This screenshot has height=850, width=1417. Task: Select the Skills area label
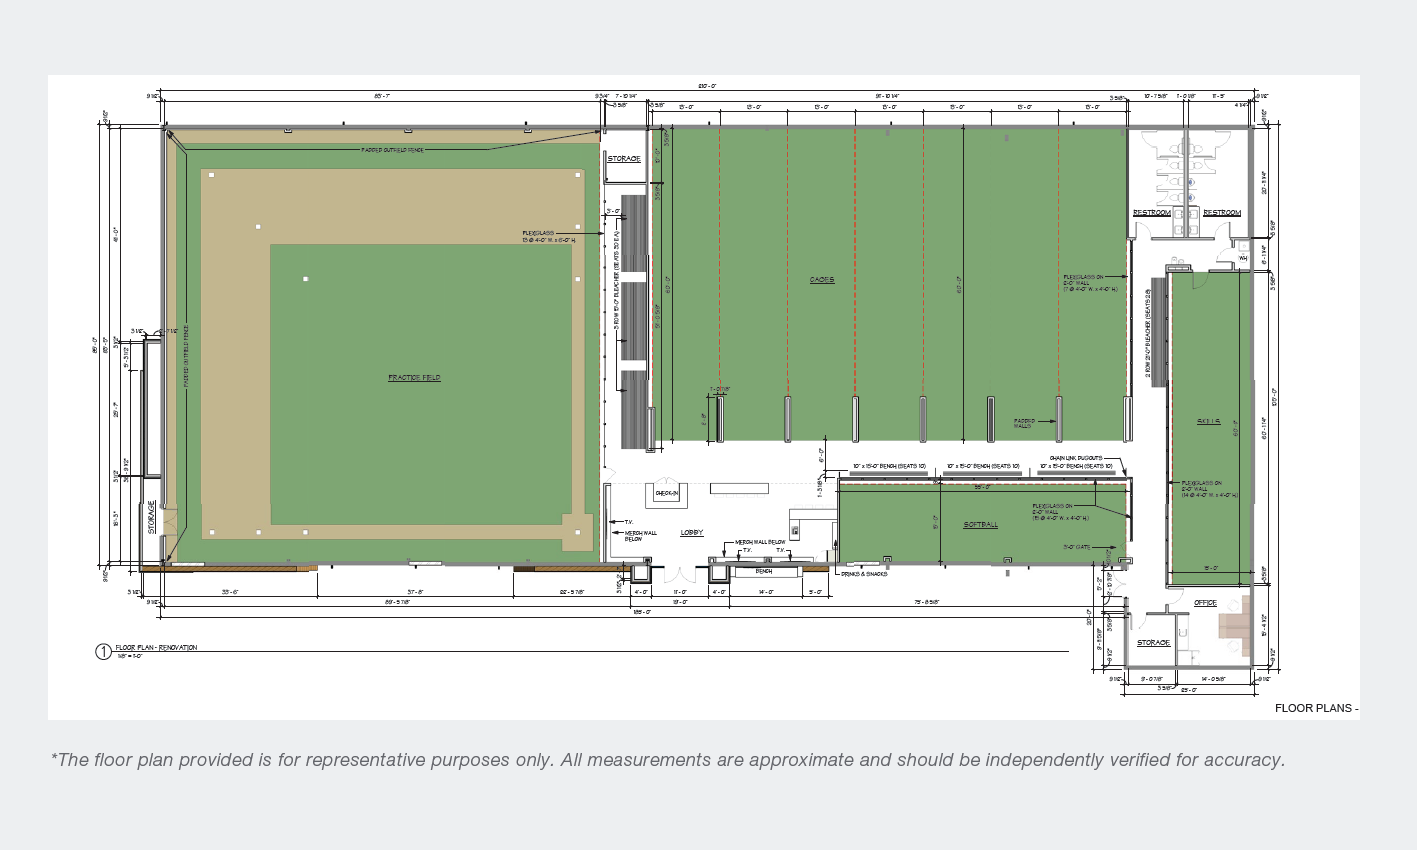pos(1208,422)
